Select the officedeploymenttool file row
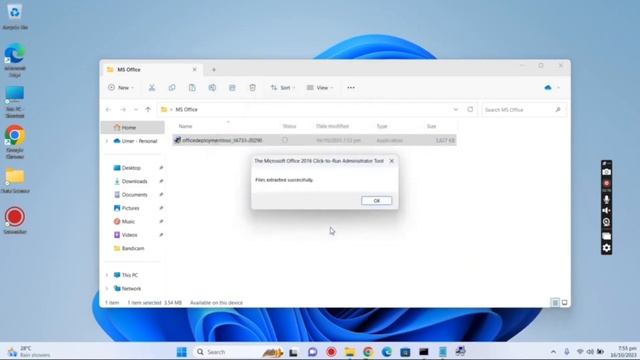Viewport: 640px width, 360px height. click(314, 140)
